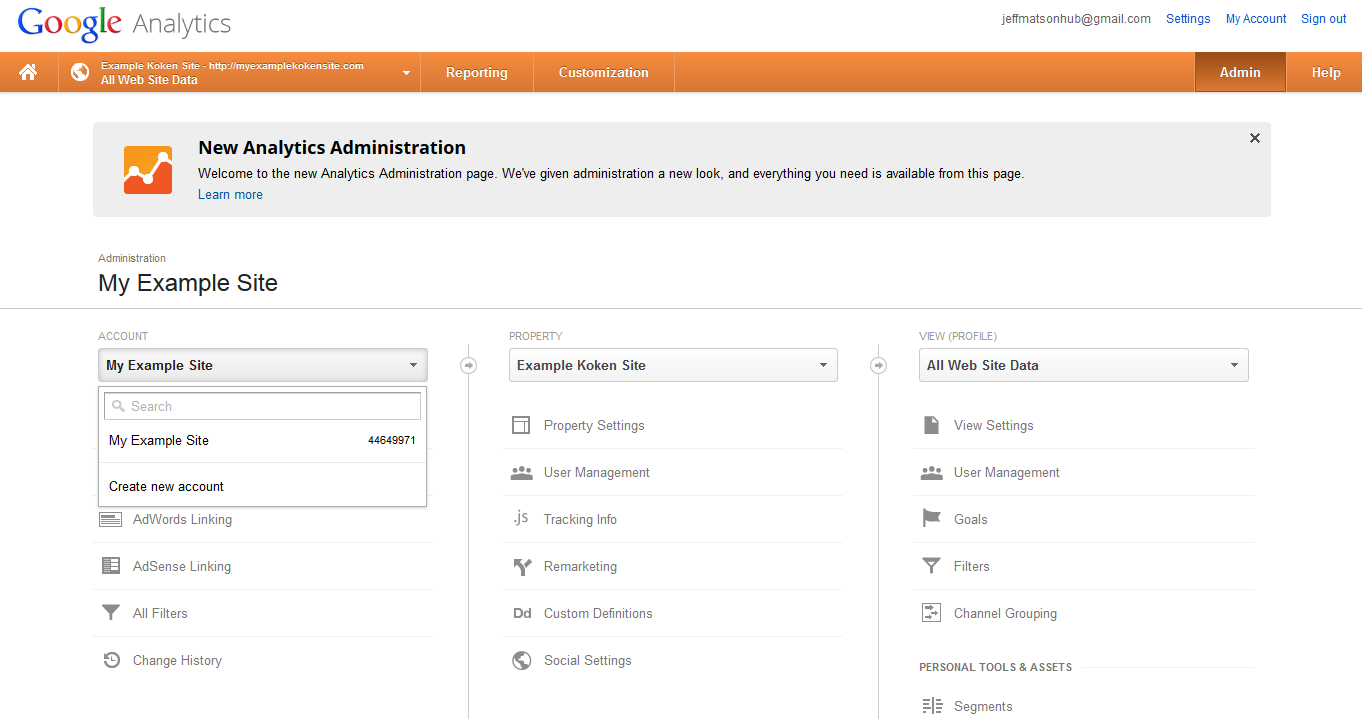Click the Remarketing fork icon
This screenshot has width=1362, height=719.
coord(521,566)
